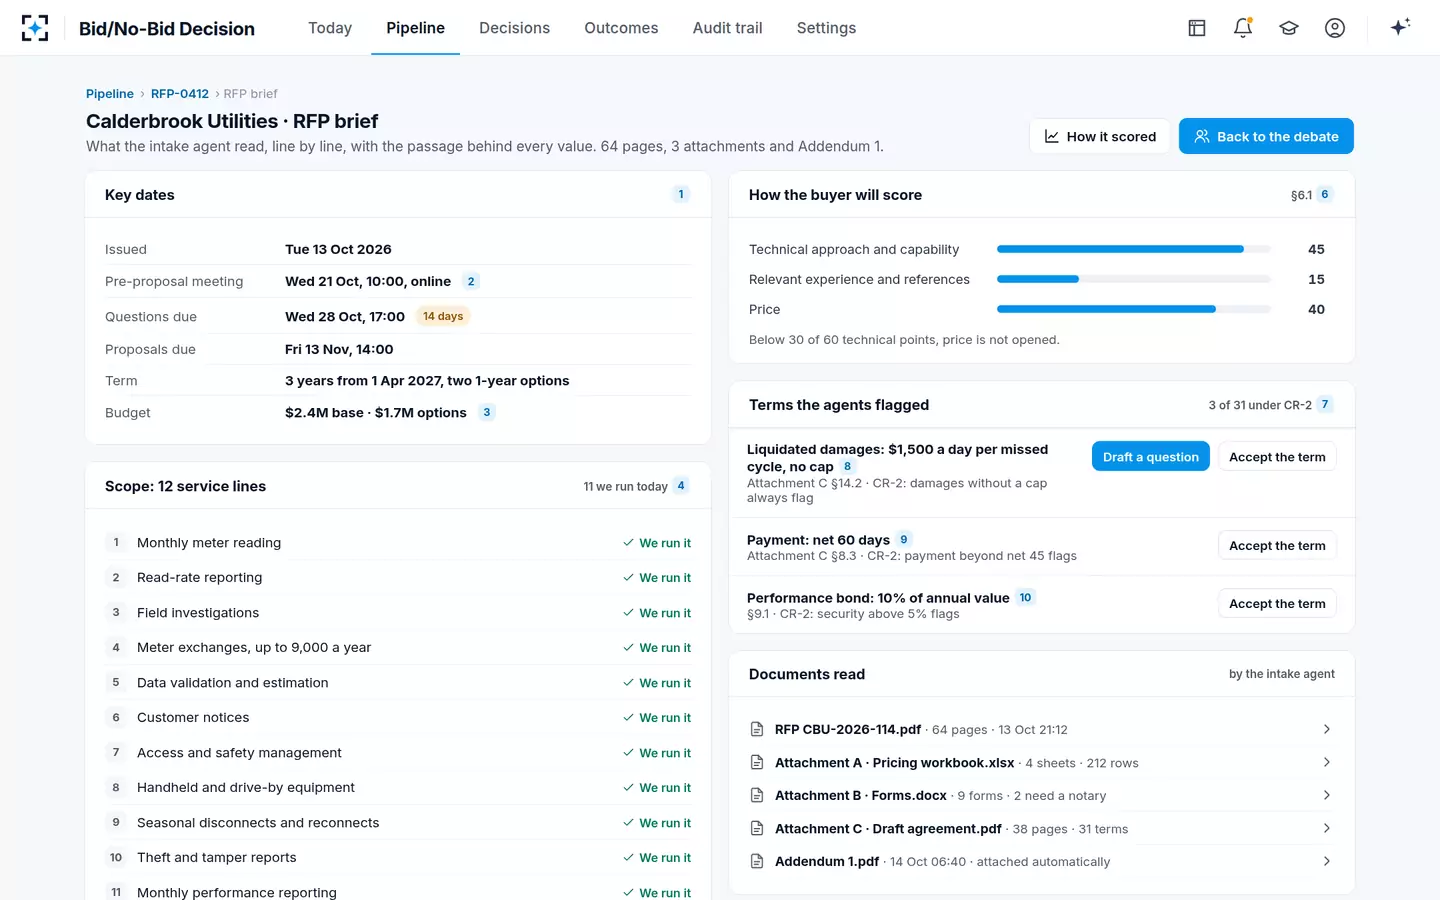Click the How it scored button
Viewport: 1440px width, 900px height.
pos(1100,137)
